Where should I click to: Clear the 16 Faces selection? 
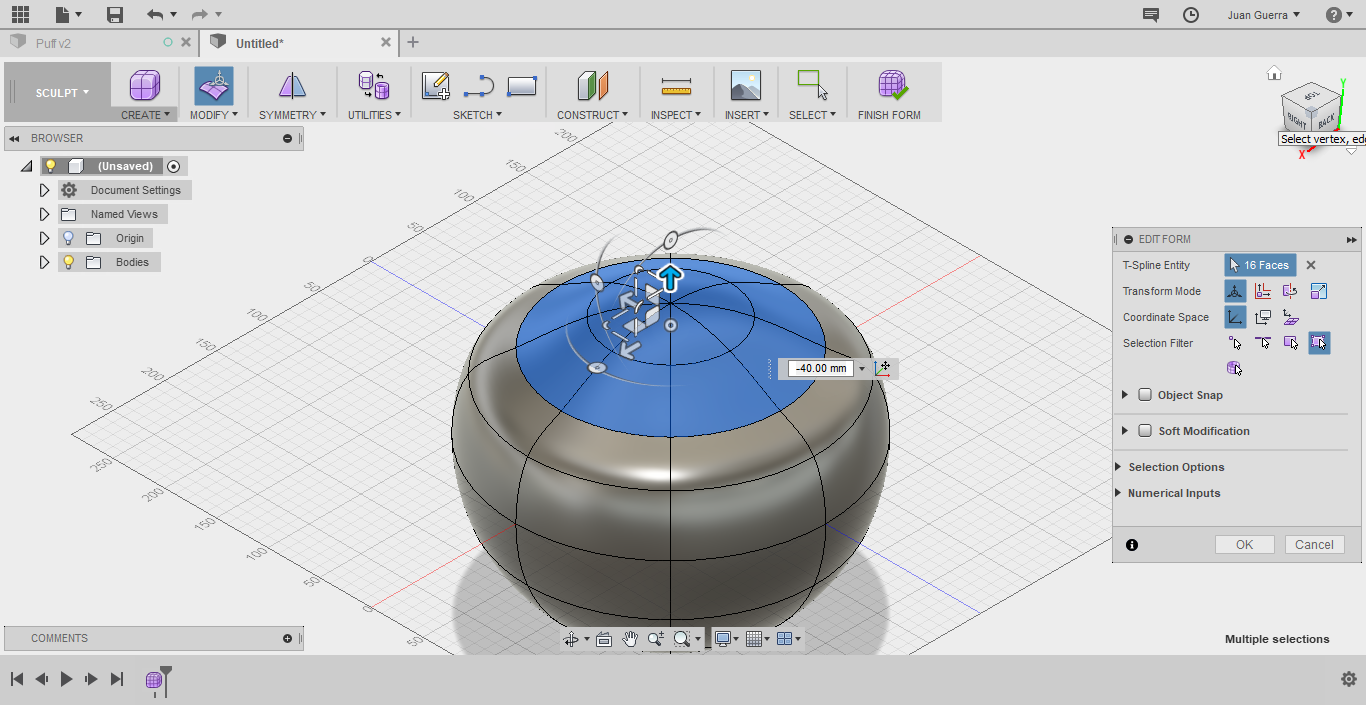click(1311, 265)
